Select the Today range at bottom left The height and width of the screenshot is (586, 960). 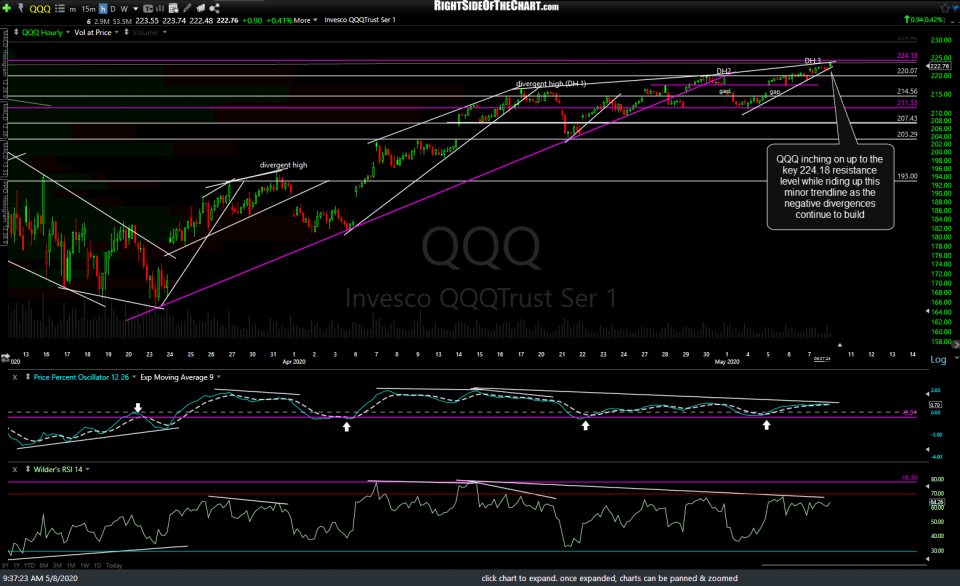coord(113,565)
